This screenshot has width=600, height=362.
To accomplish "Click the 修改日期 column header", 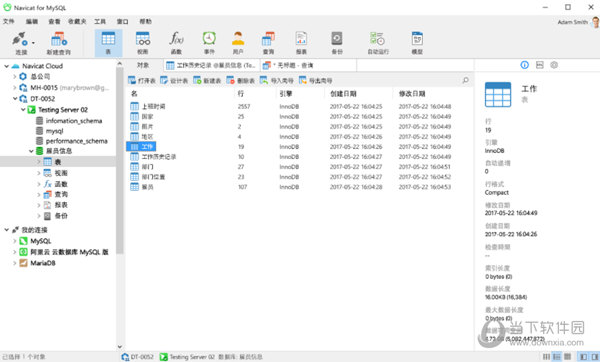I will (x=412, y=94).
